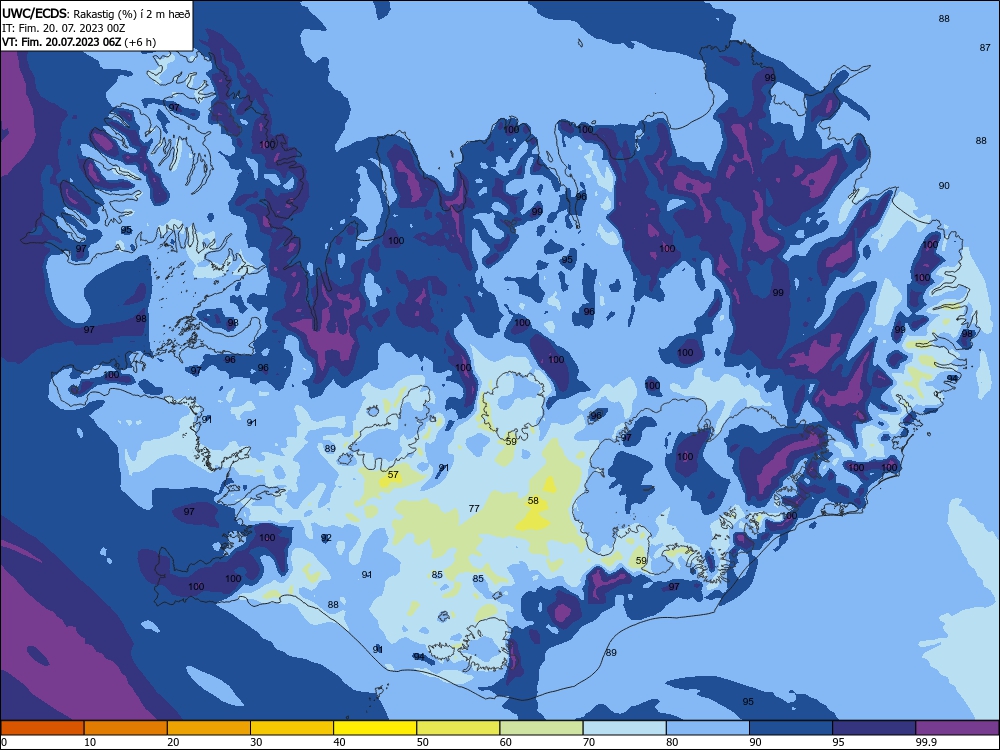The height and width of the screenshot is (750, 1000).
Task: Click the map value 92
Action: click(326, 538)
